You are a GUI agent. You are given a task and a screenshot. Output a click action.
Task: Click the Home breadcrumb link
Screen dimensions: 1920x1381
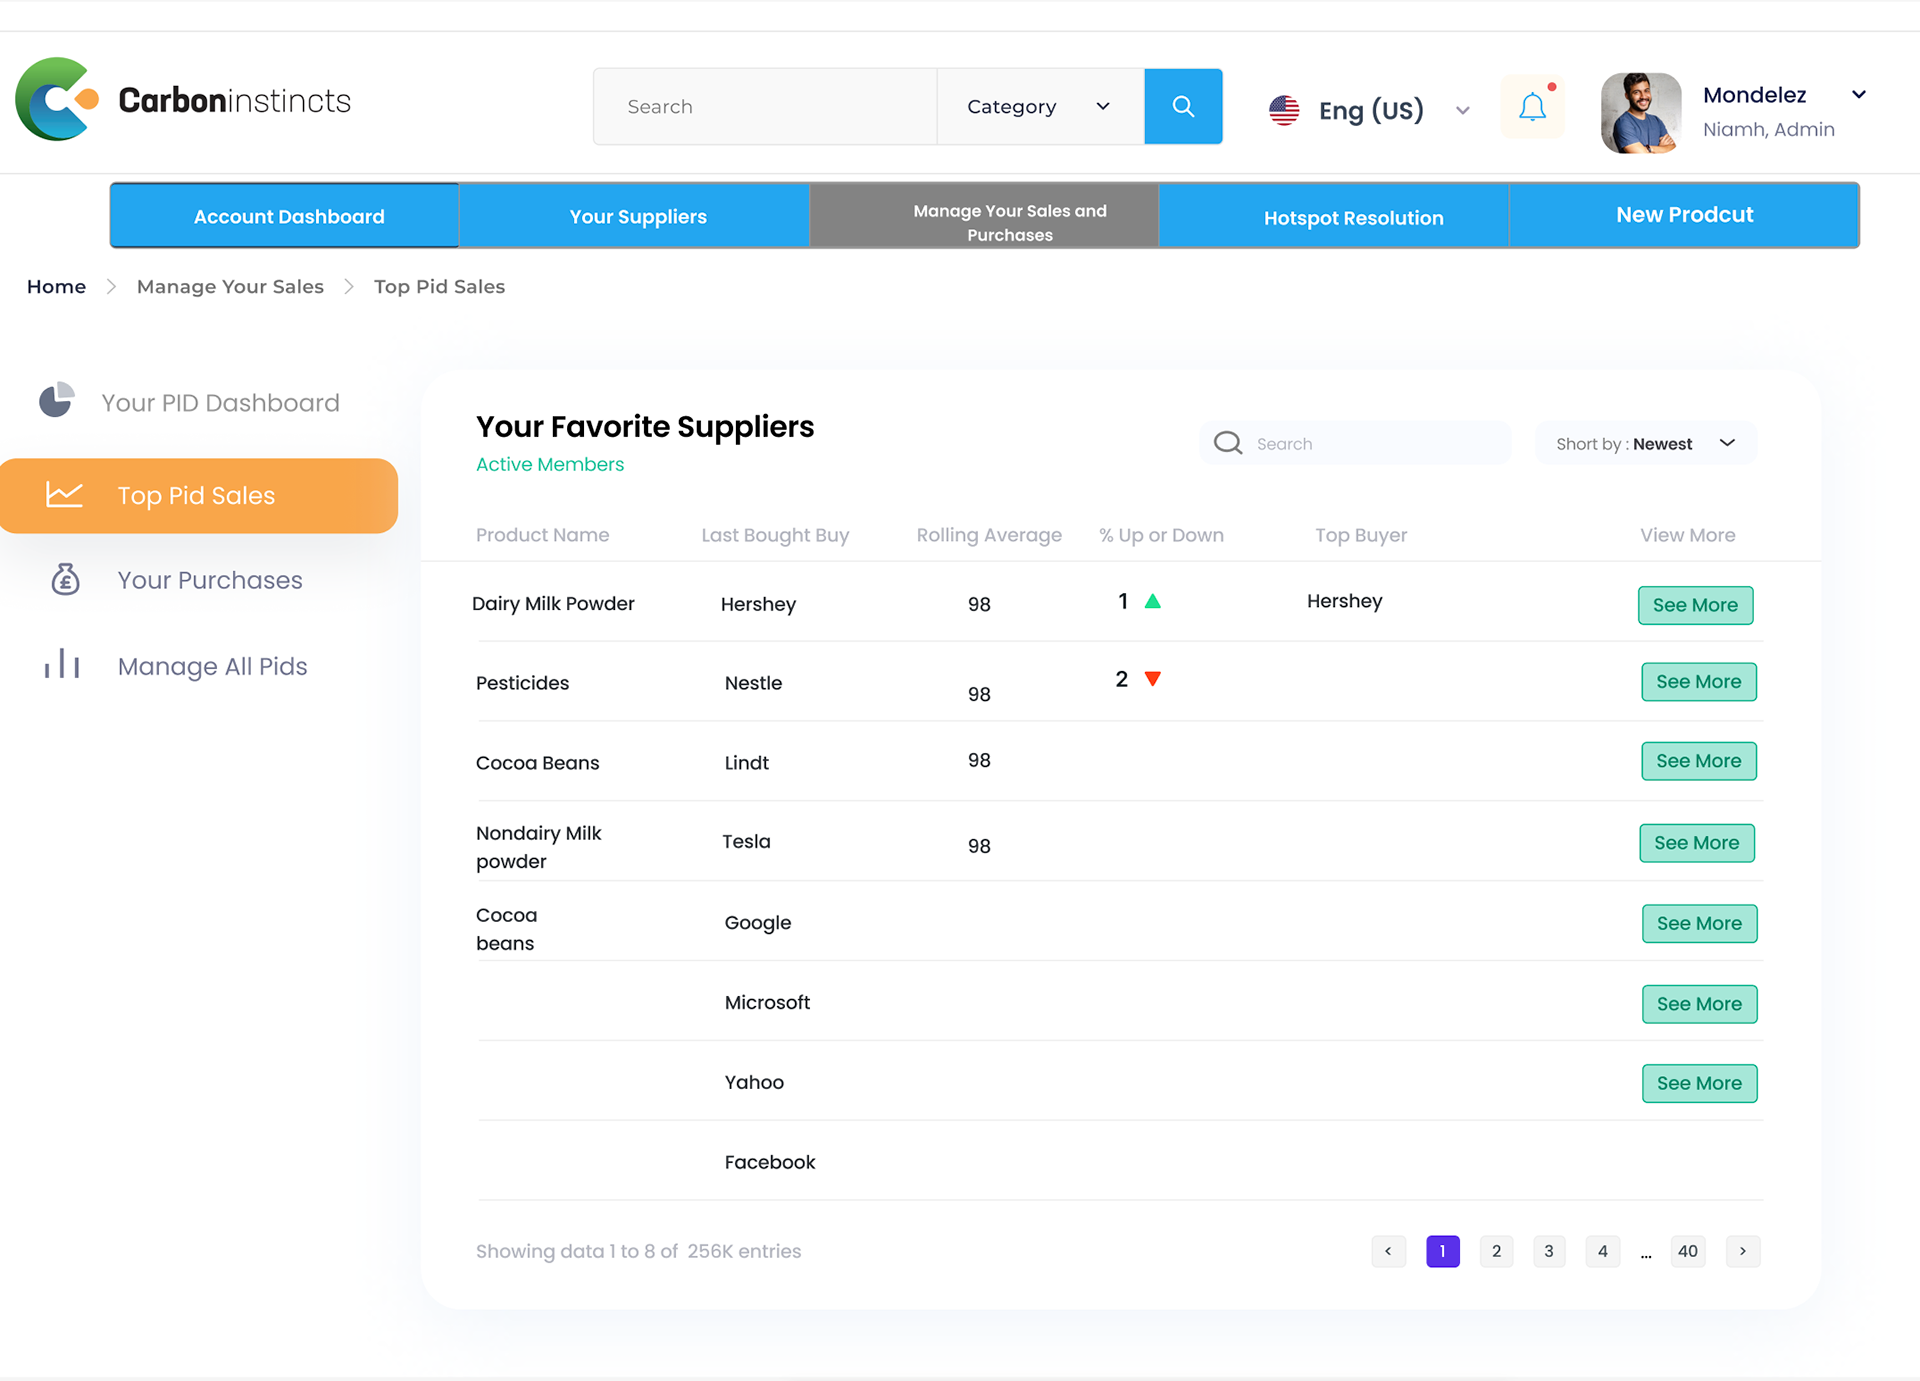click(56, 287)
